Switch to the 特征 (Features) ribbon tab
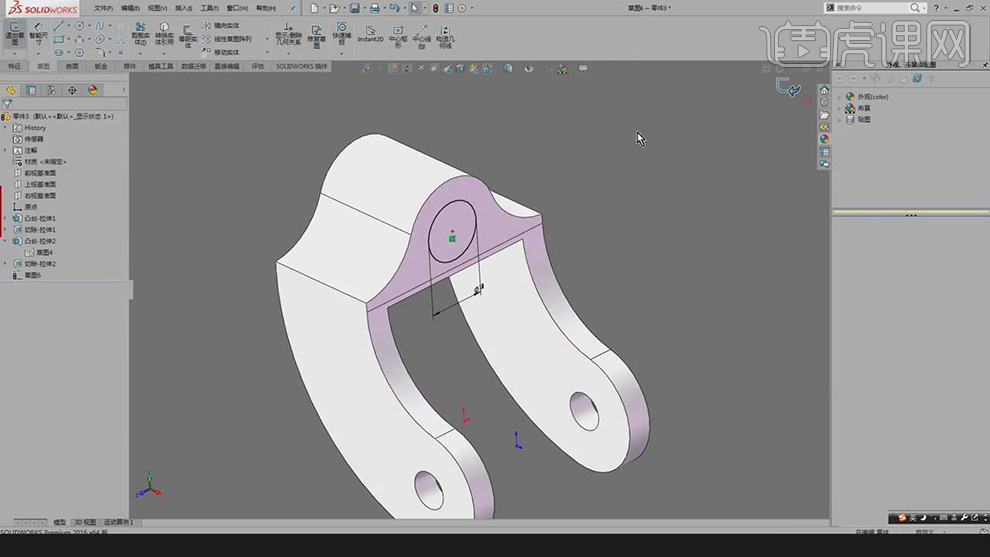 14,67
